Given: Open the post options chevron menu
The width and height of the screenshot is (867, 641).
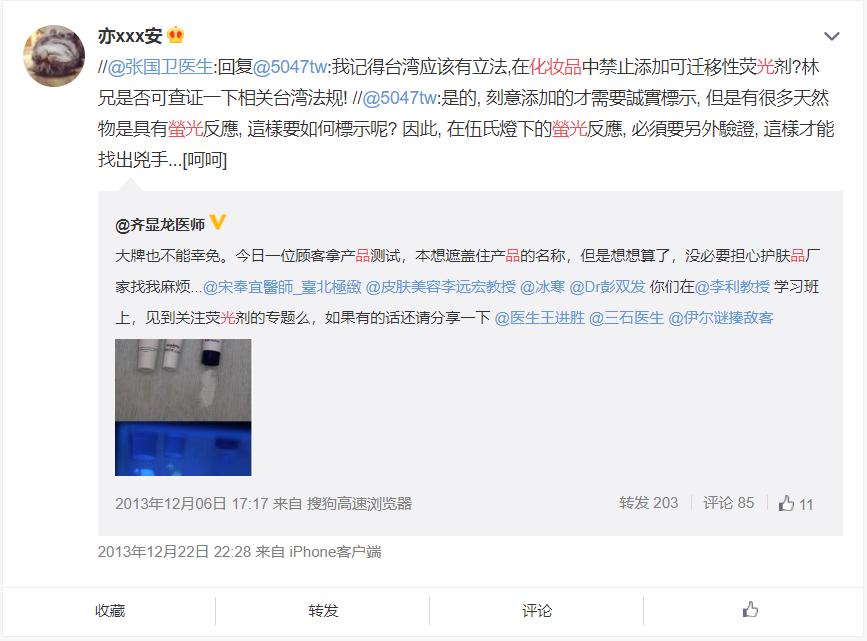Looking at the screenshot, I should [x=832, y=37].
